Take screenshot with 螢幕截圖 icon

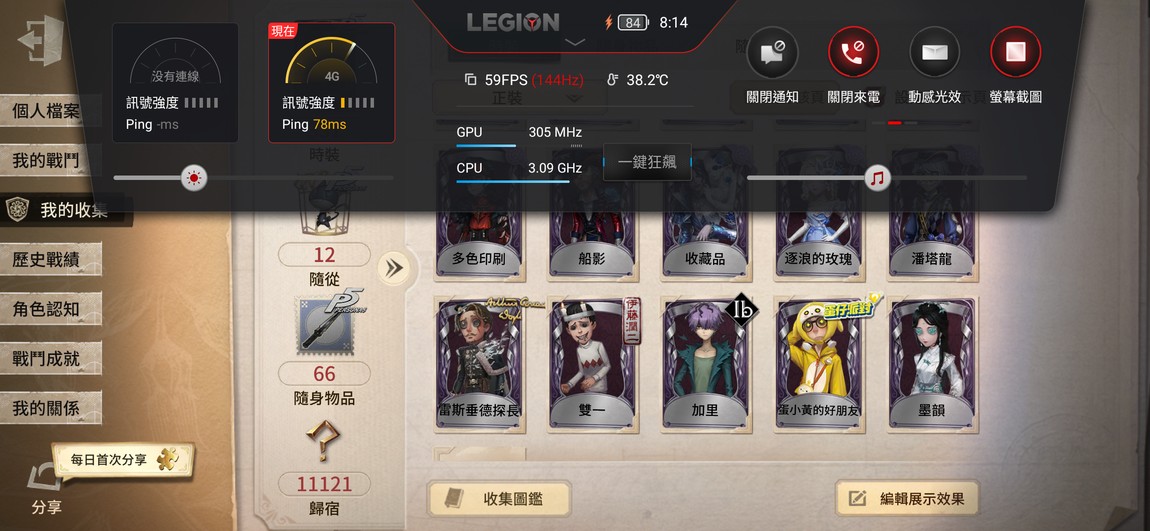click(x=1015, y=53)
